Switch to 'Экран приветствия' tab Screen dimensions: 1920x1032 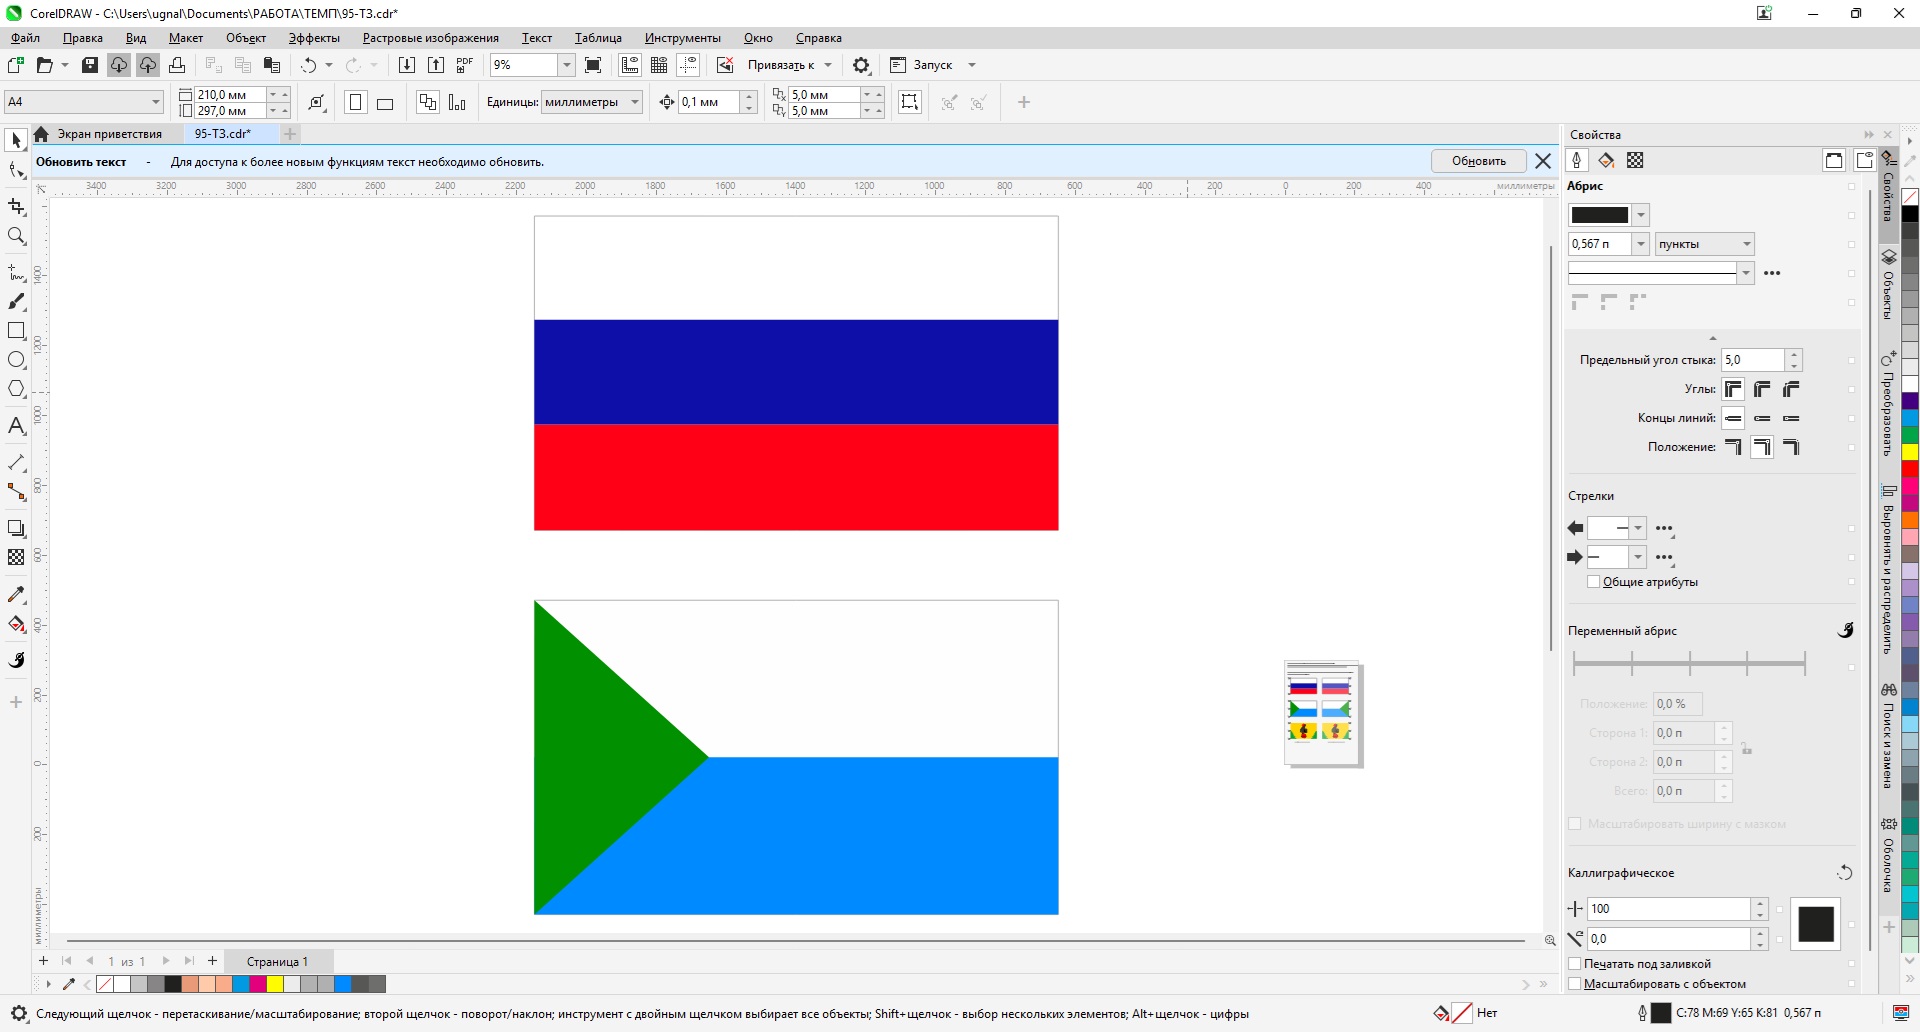coord(109,134)
